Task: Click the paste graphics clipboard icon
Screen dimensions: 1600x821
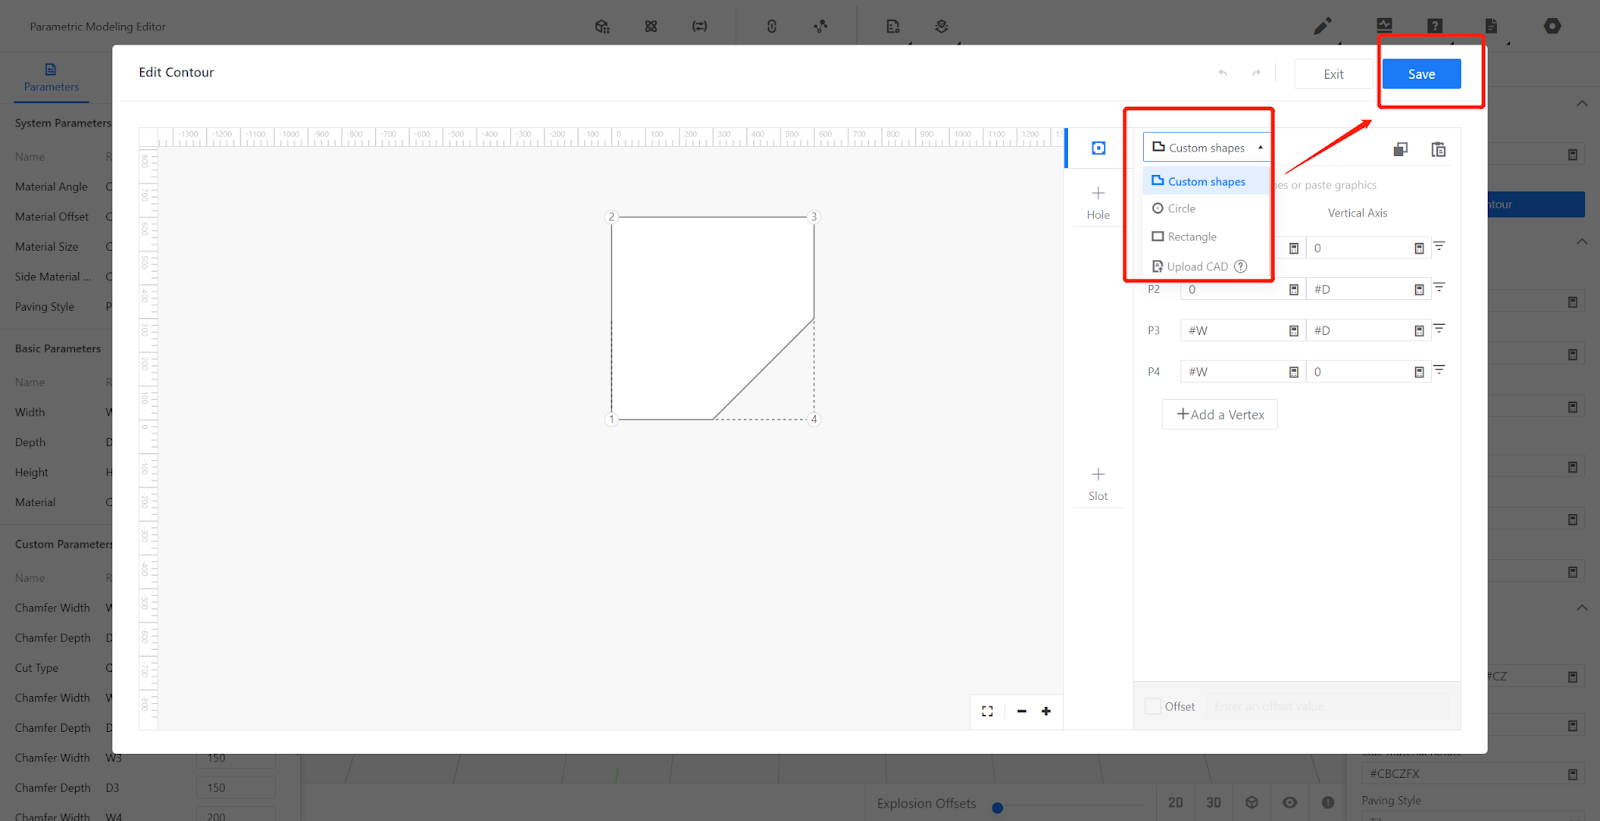Action: click(1438, 149)
